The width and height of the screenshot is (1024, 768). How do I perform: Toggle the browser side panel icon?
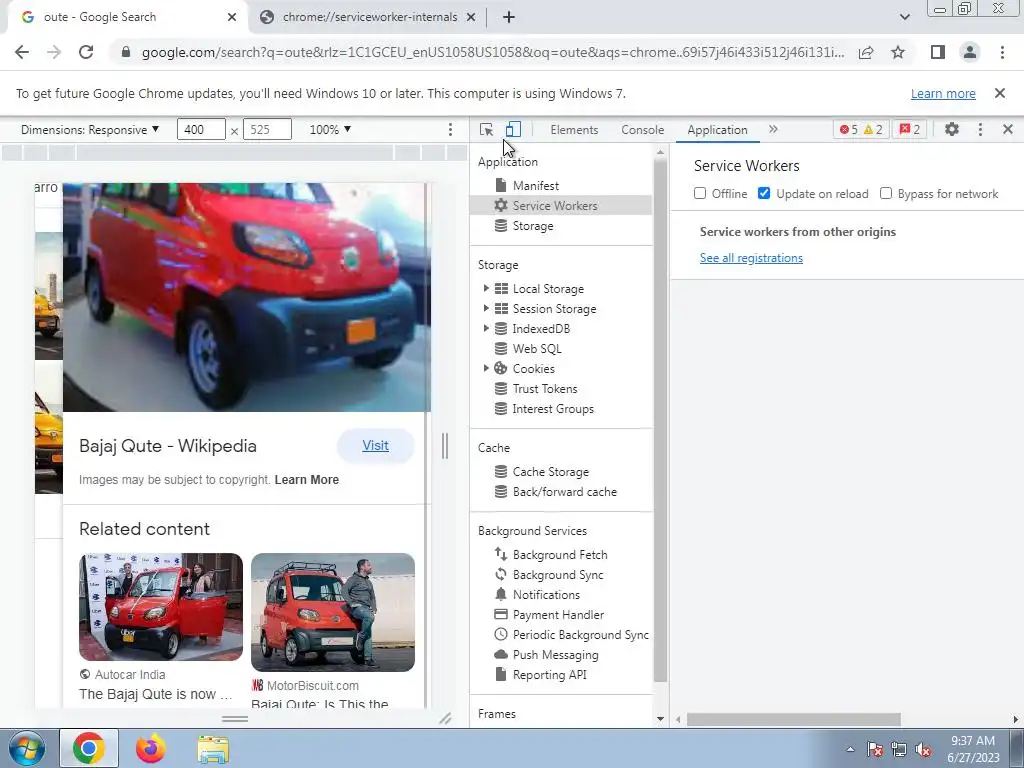(x=938, y=52)
